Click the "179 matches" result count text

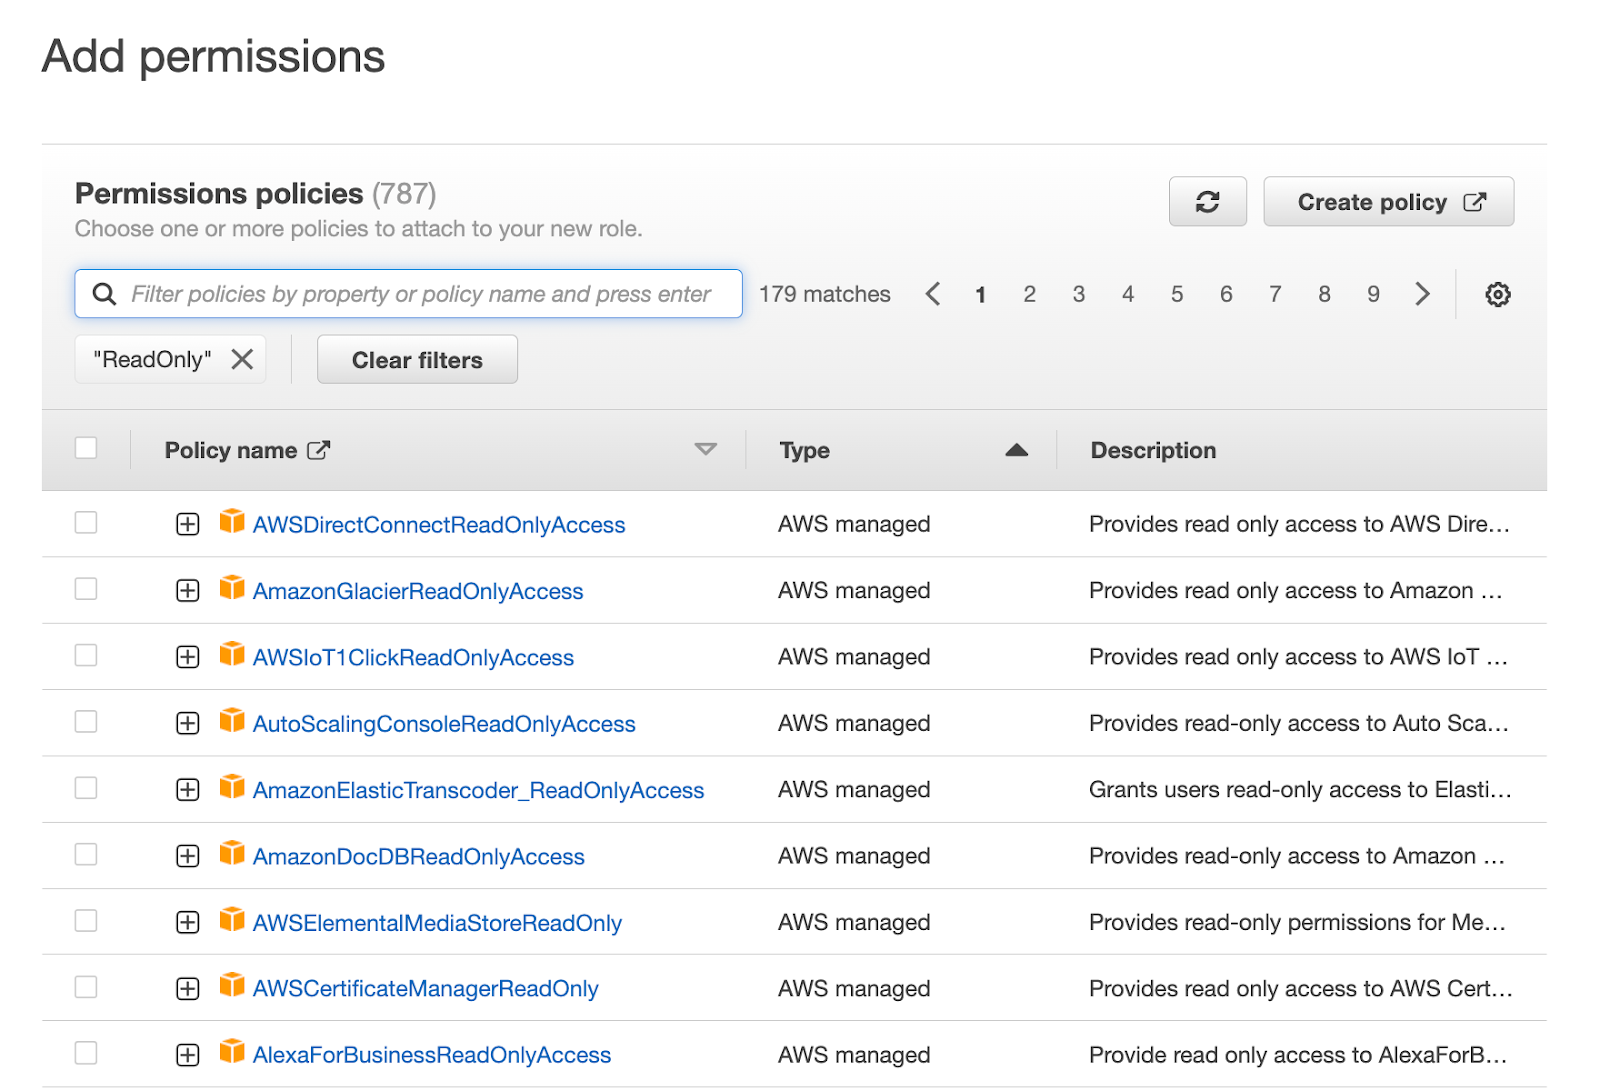pyautogui.click(x=824, y=294)
